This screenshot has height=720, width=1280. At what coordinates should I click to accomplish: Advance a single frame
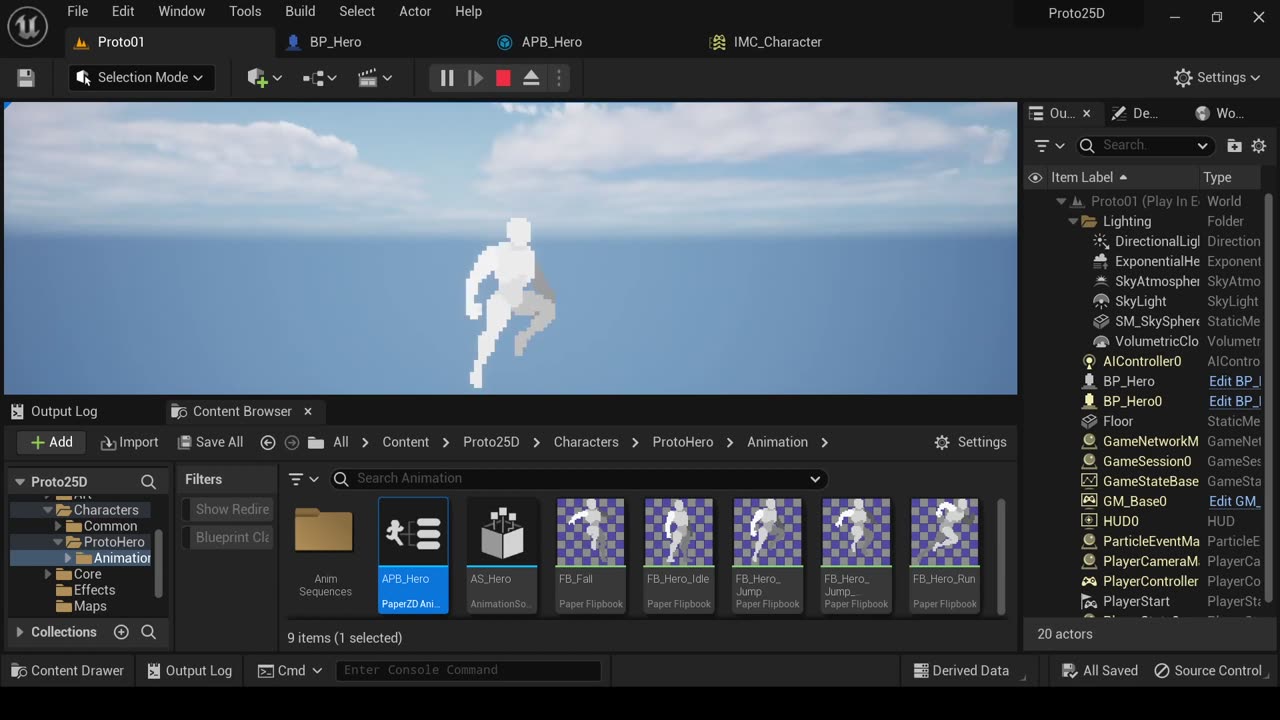[475, 78]
